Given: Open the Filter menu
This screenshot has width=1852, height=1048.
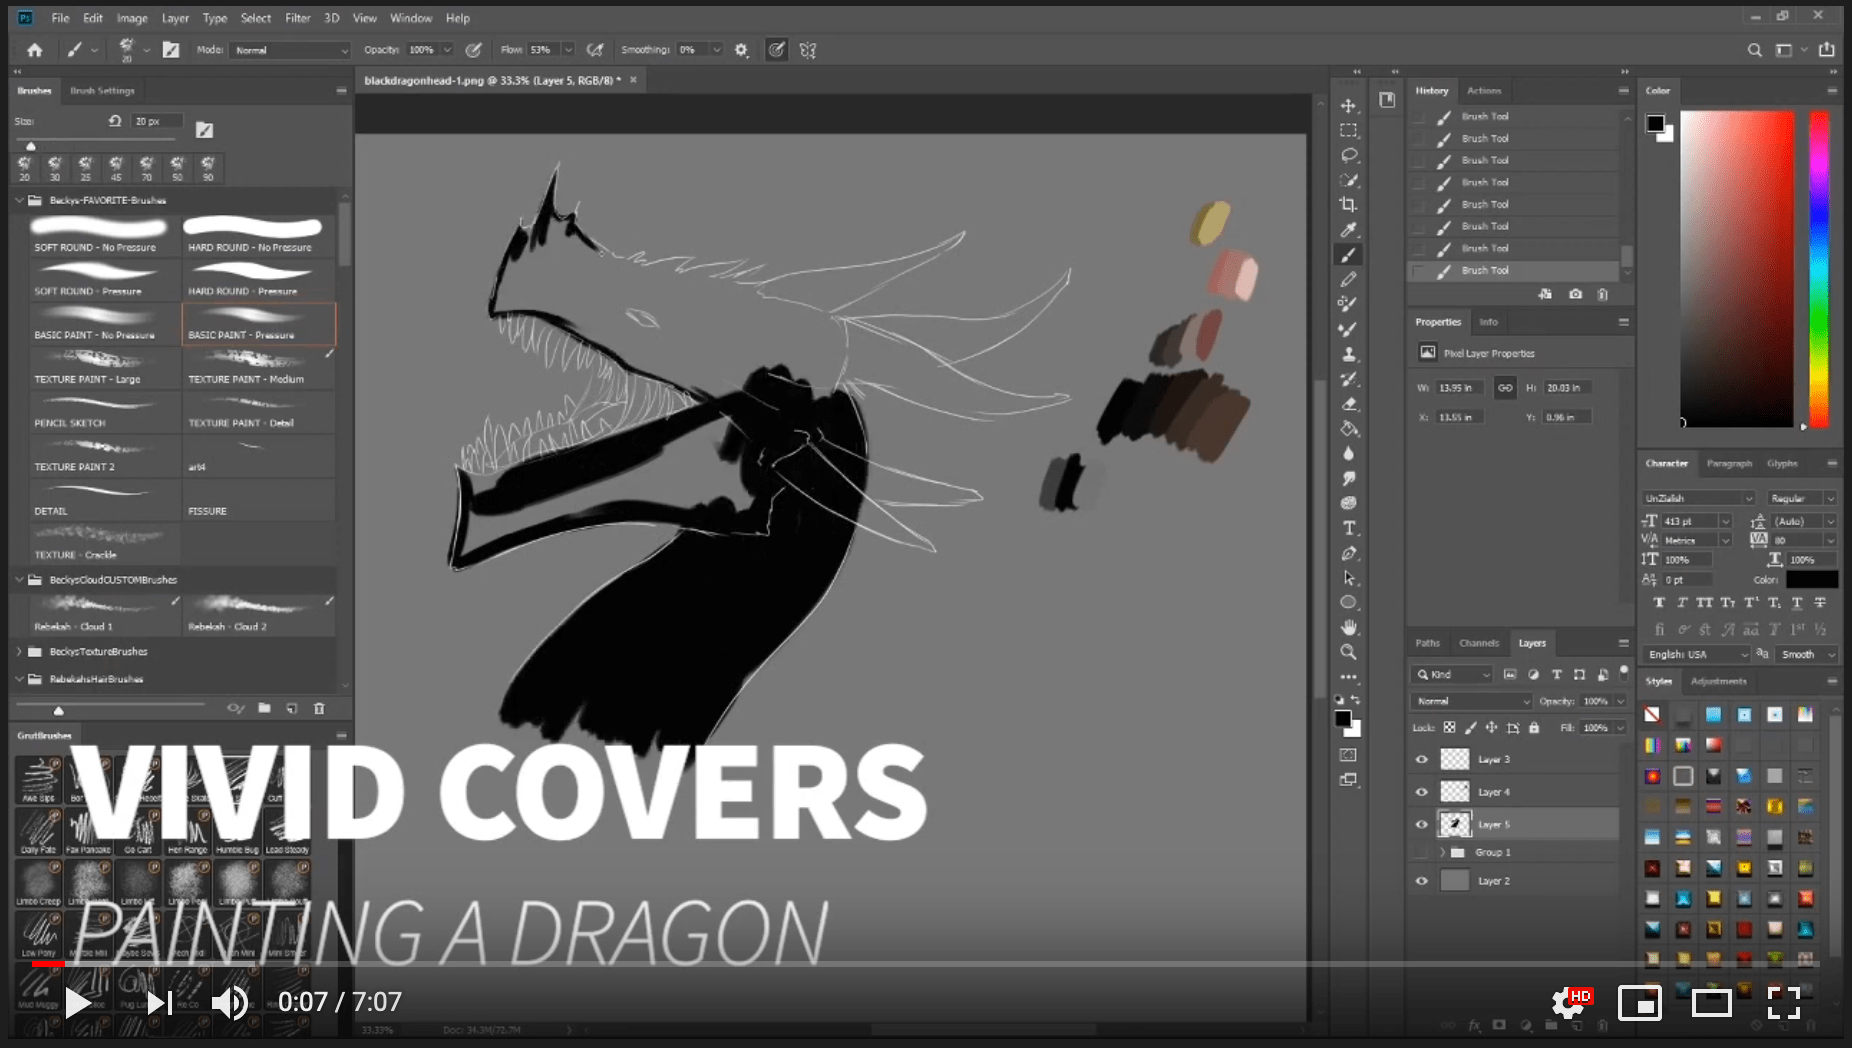Looking at the screenshot, I should point(297,18).
